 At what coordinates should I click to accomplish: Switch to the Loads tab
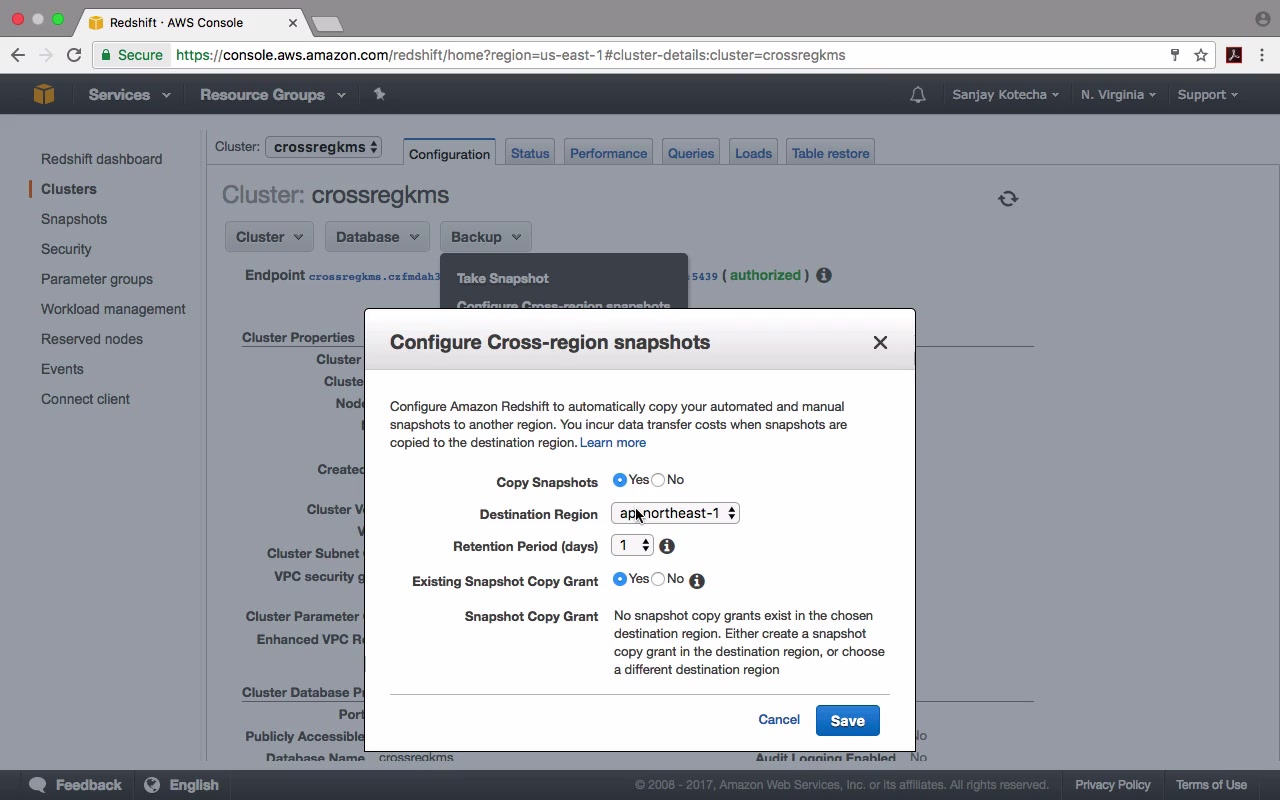[x=753, y=153]
